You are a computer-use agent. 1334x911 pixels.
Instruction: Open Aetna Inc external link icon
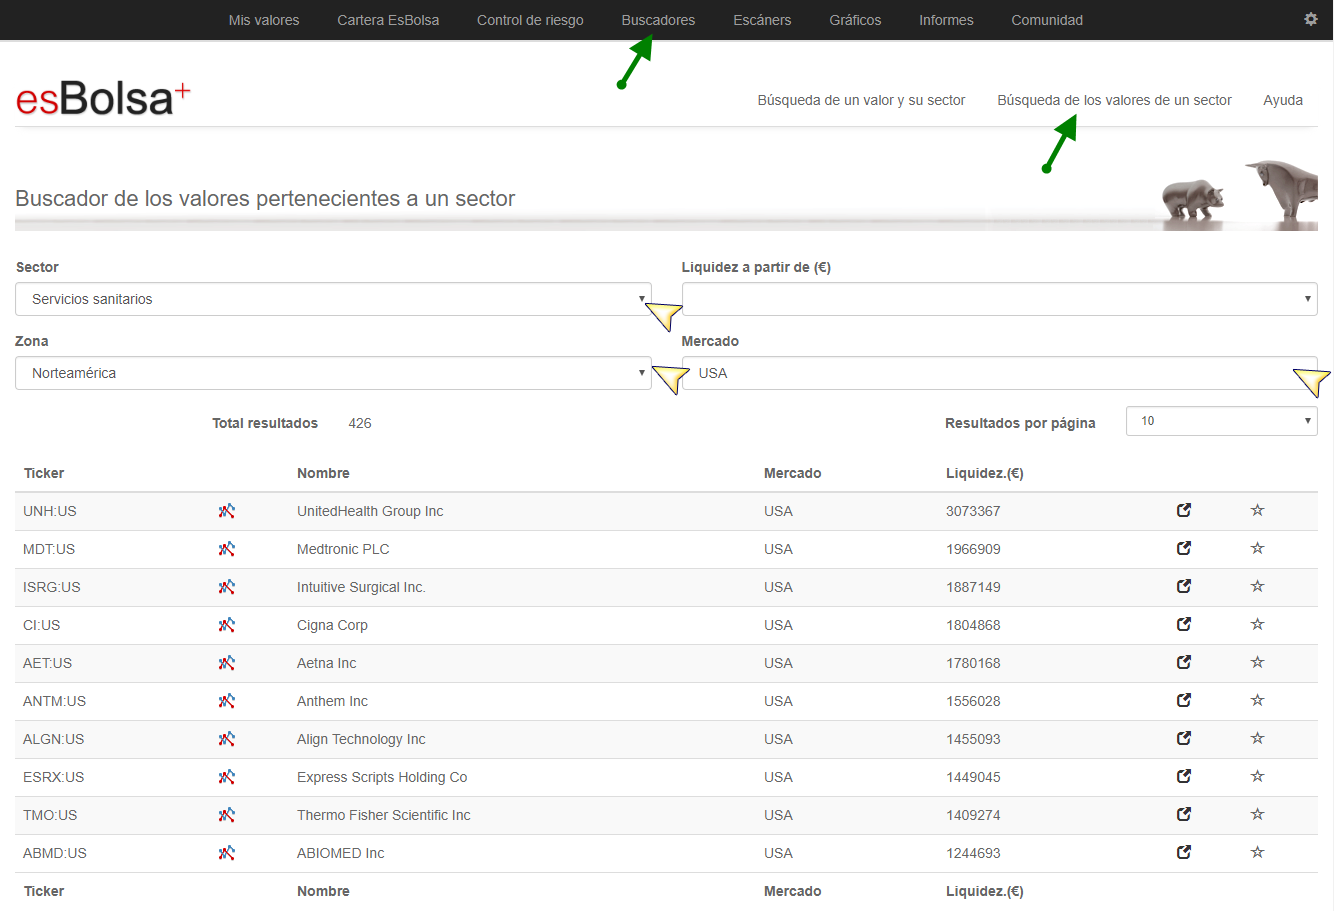tap(1184, 662)
